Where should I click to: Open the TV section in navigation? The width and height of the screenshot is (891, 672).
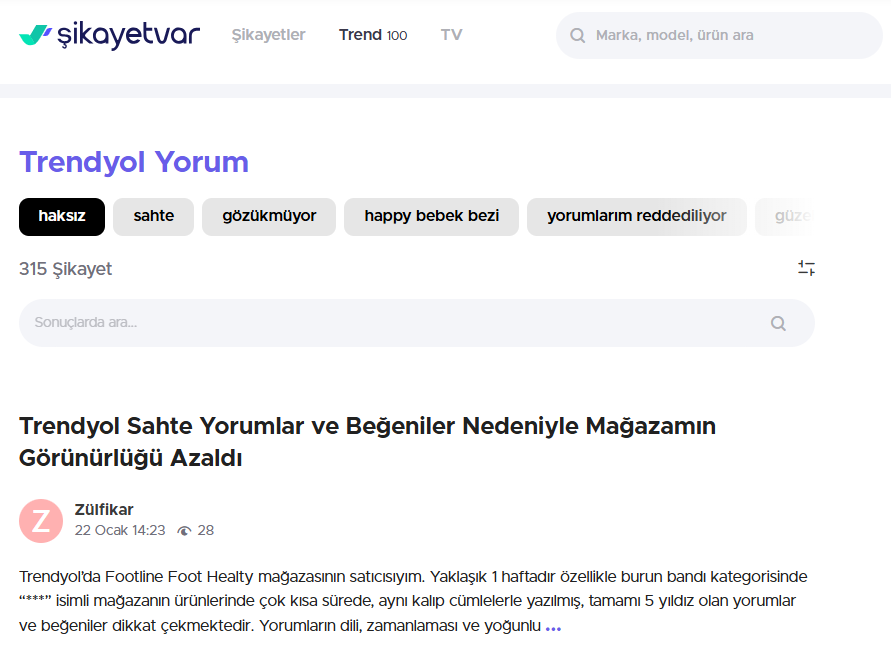[x=451, y=35]
